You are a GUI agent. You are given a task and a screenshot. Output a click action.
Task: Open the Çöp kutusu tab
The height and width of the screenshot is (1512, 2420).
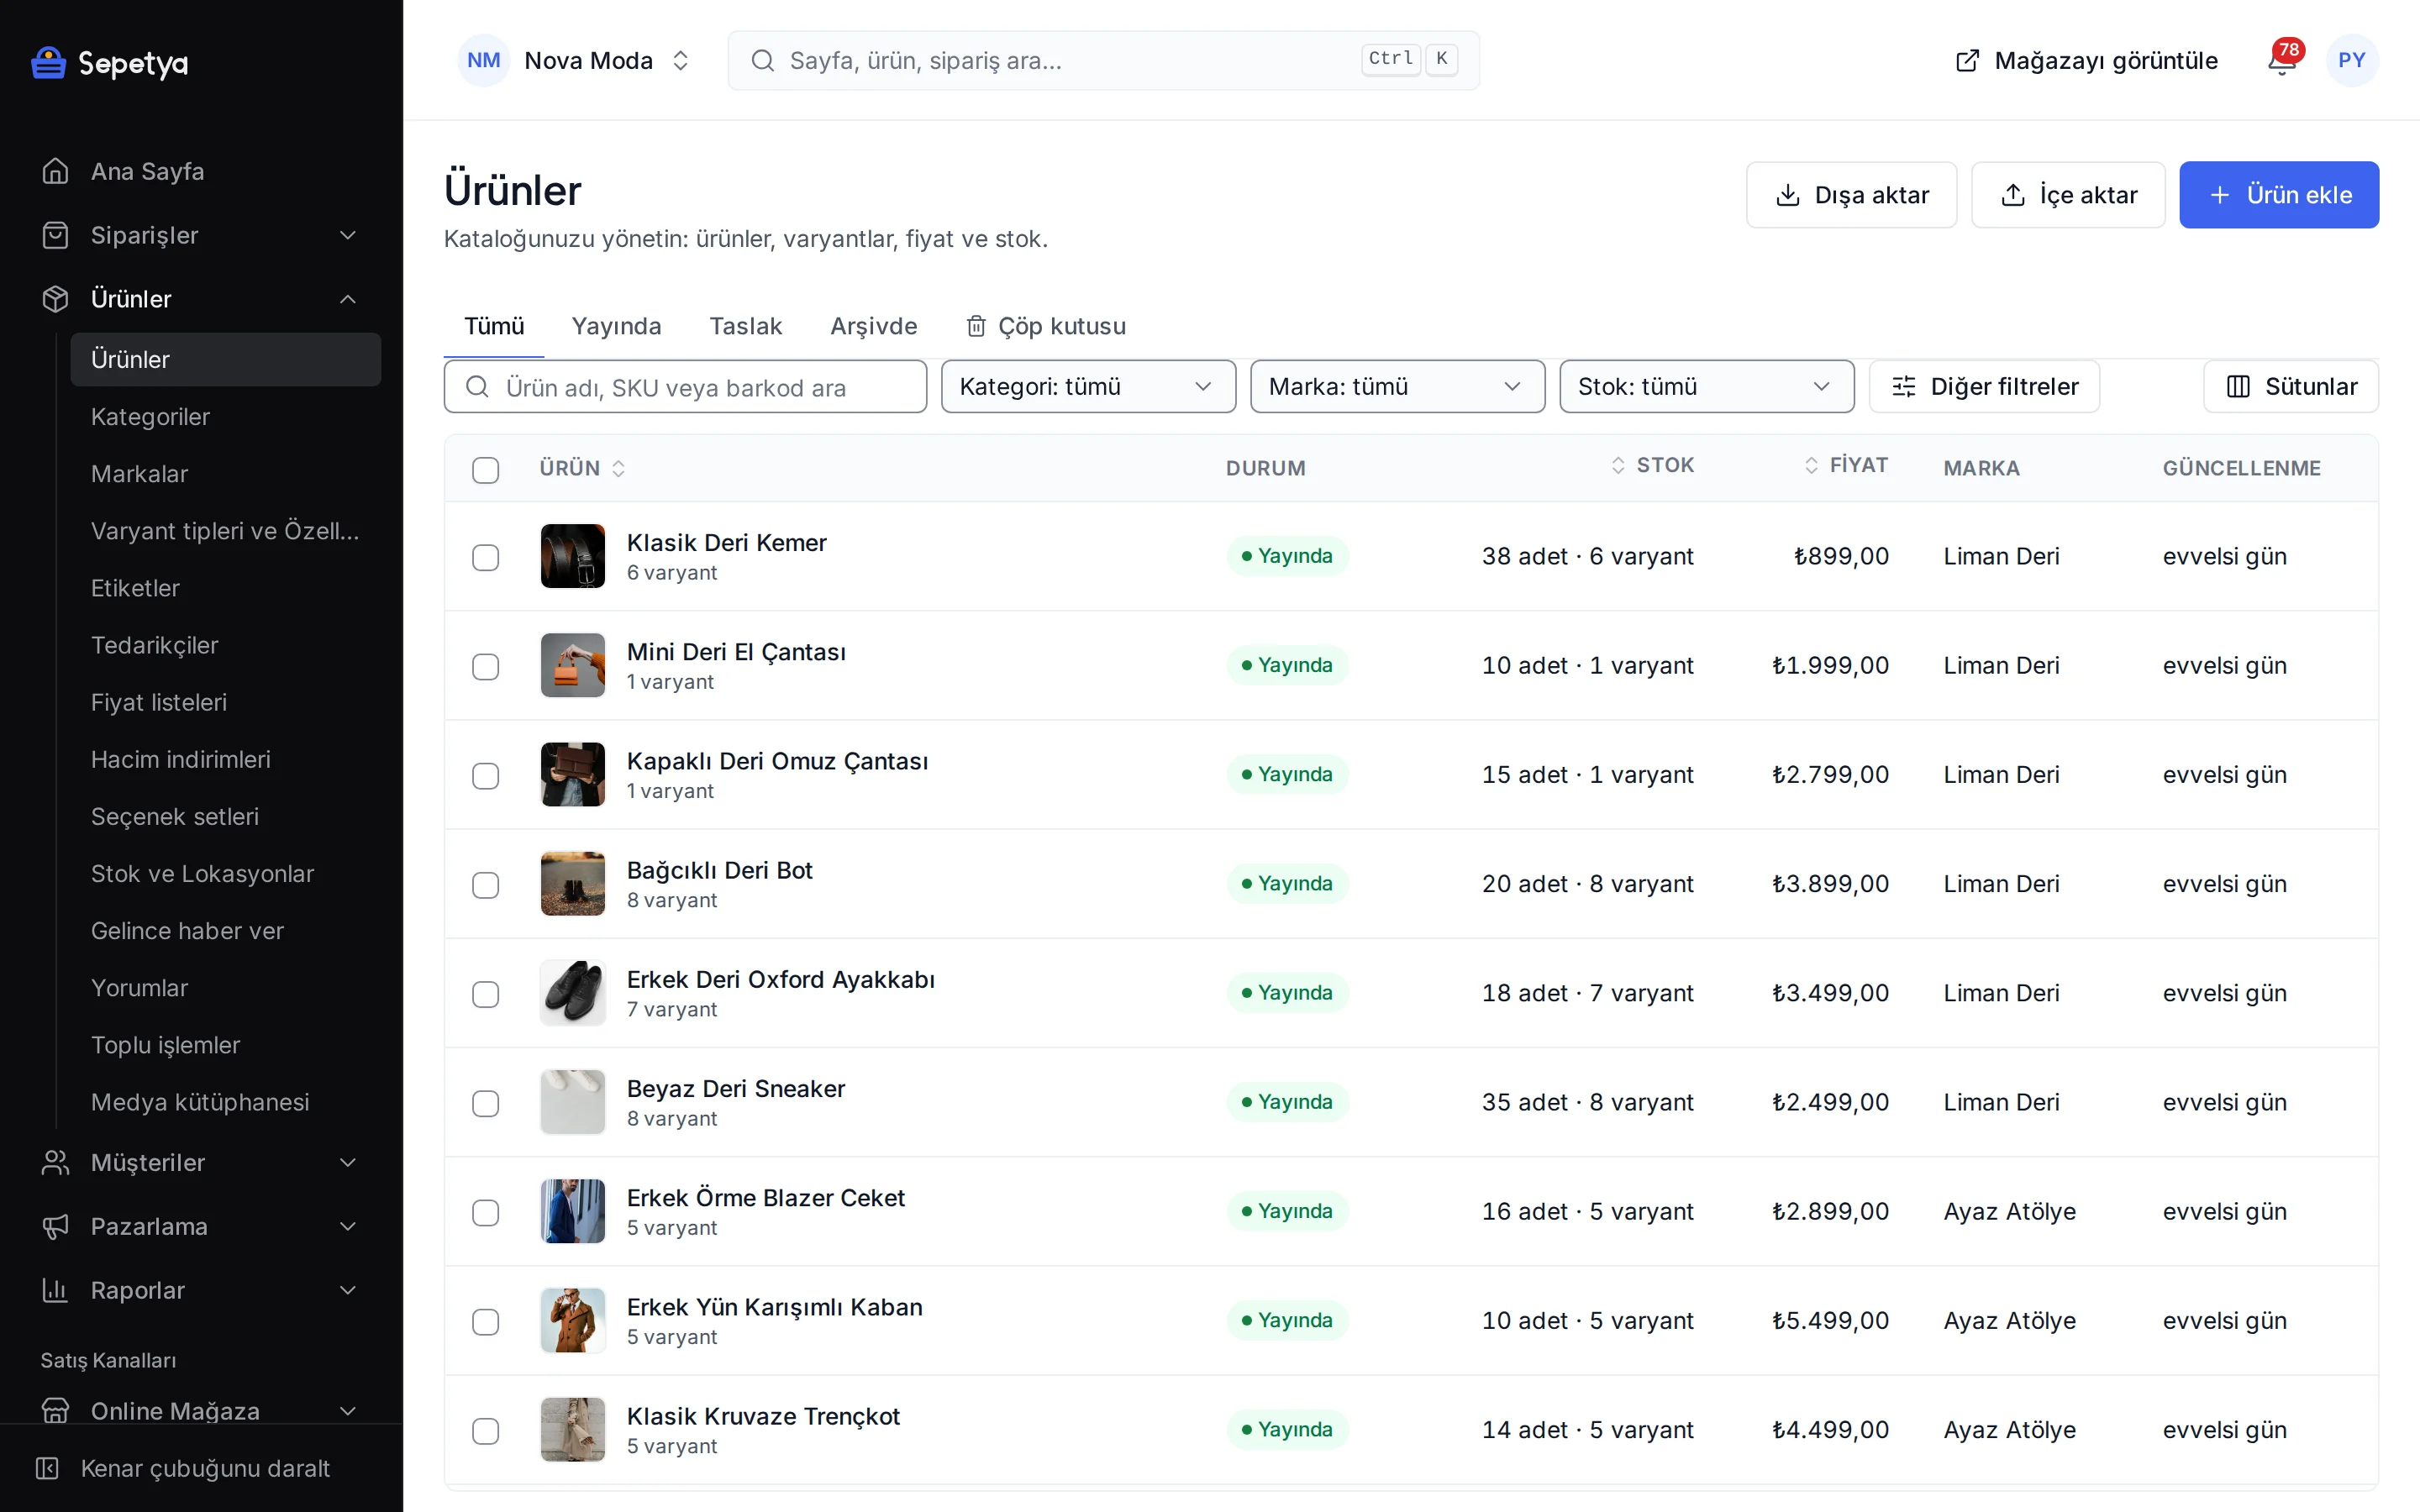(1045, 326)
